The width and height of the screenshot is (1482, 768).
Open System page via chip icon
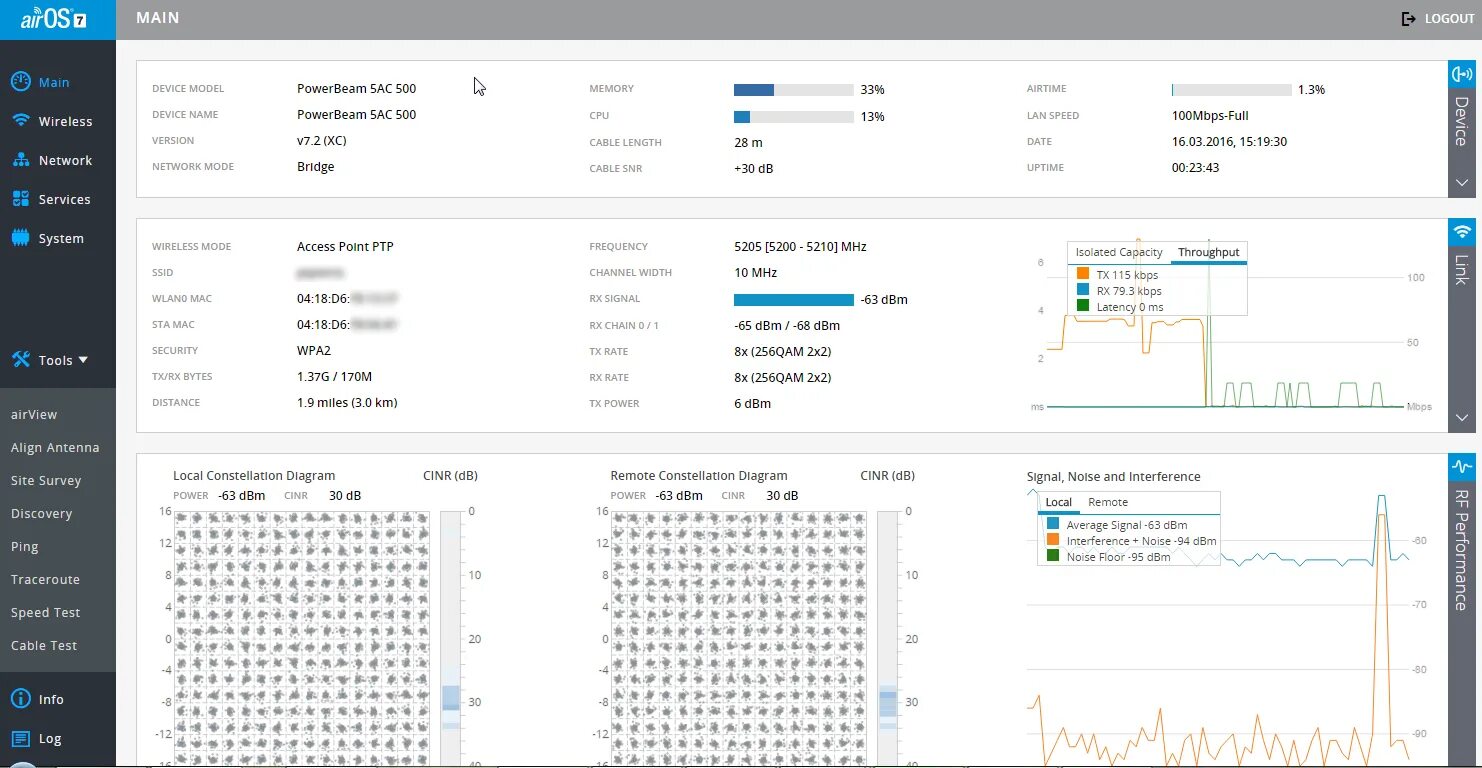(x=20, y=238)
